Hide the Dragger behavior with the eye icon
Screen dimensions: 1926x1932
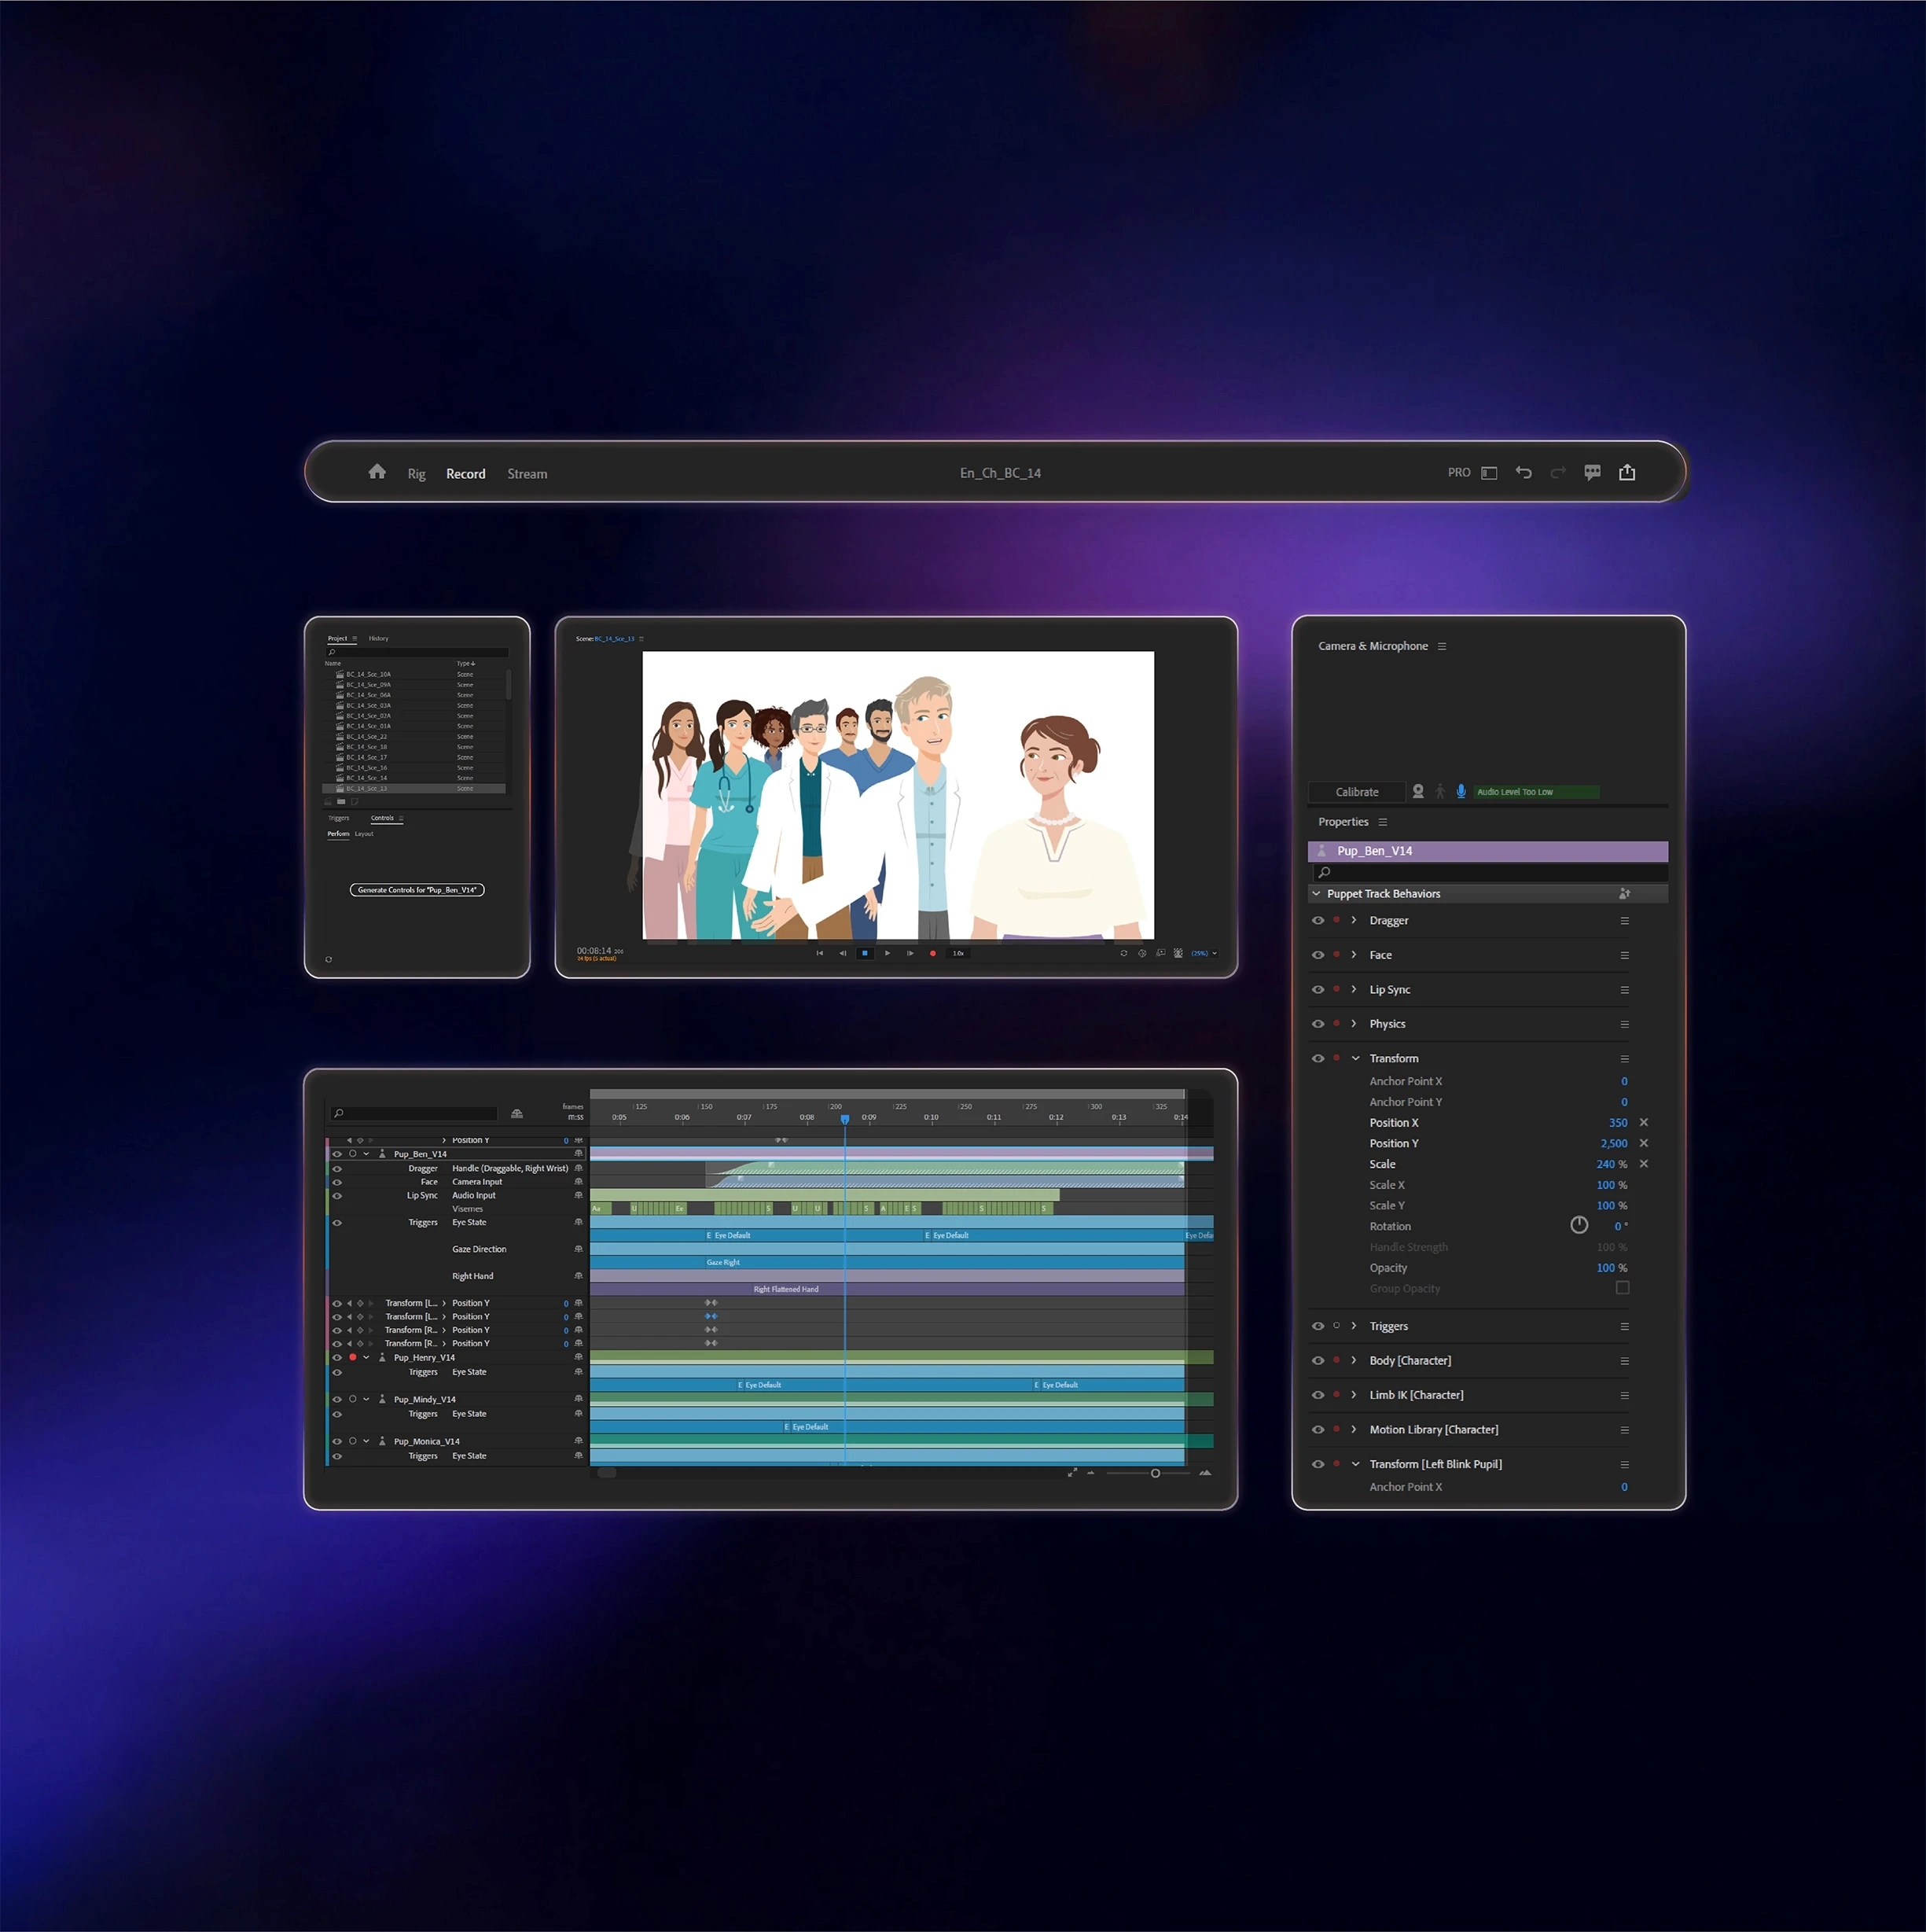click(1318, 920)
